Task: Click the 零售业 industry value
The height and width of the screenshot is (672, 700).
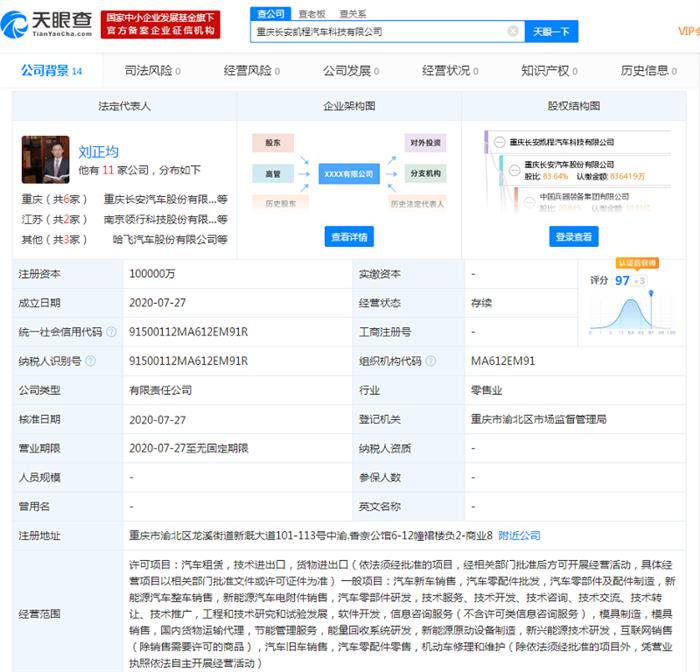Action: pos(487,390)
